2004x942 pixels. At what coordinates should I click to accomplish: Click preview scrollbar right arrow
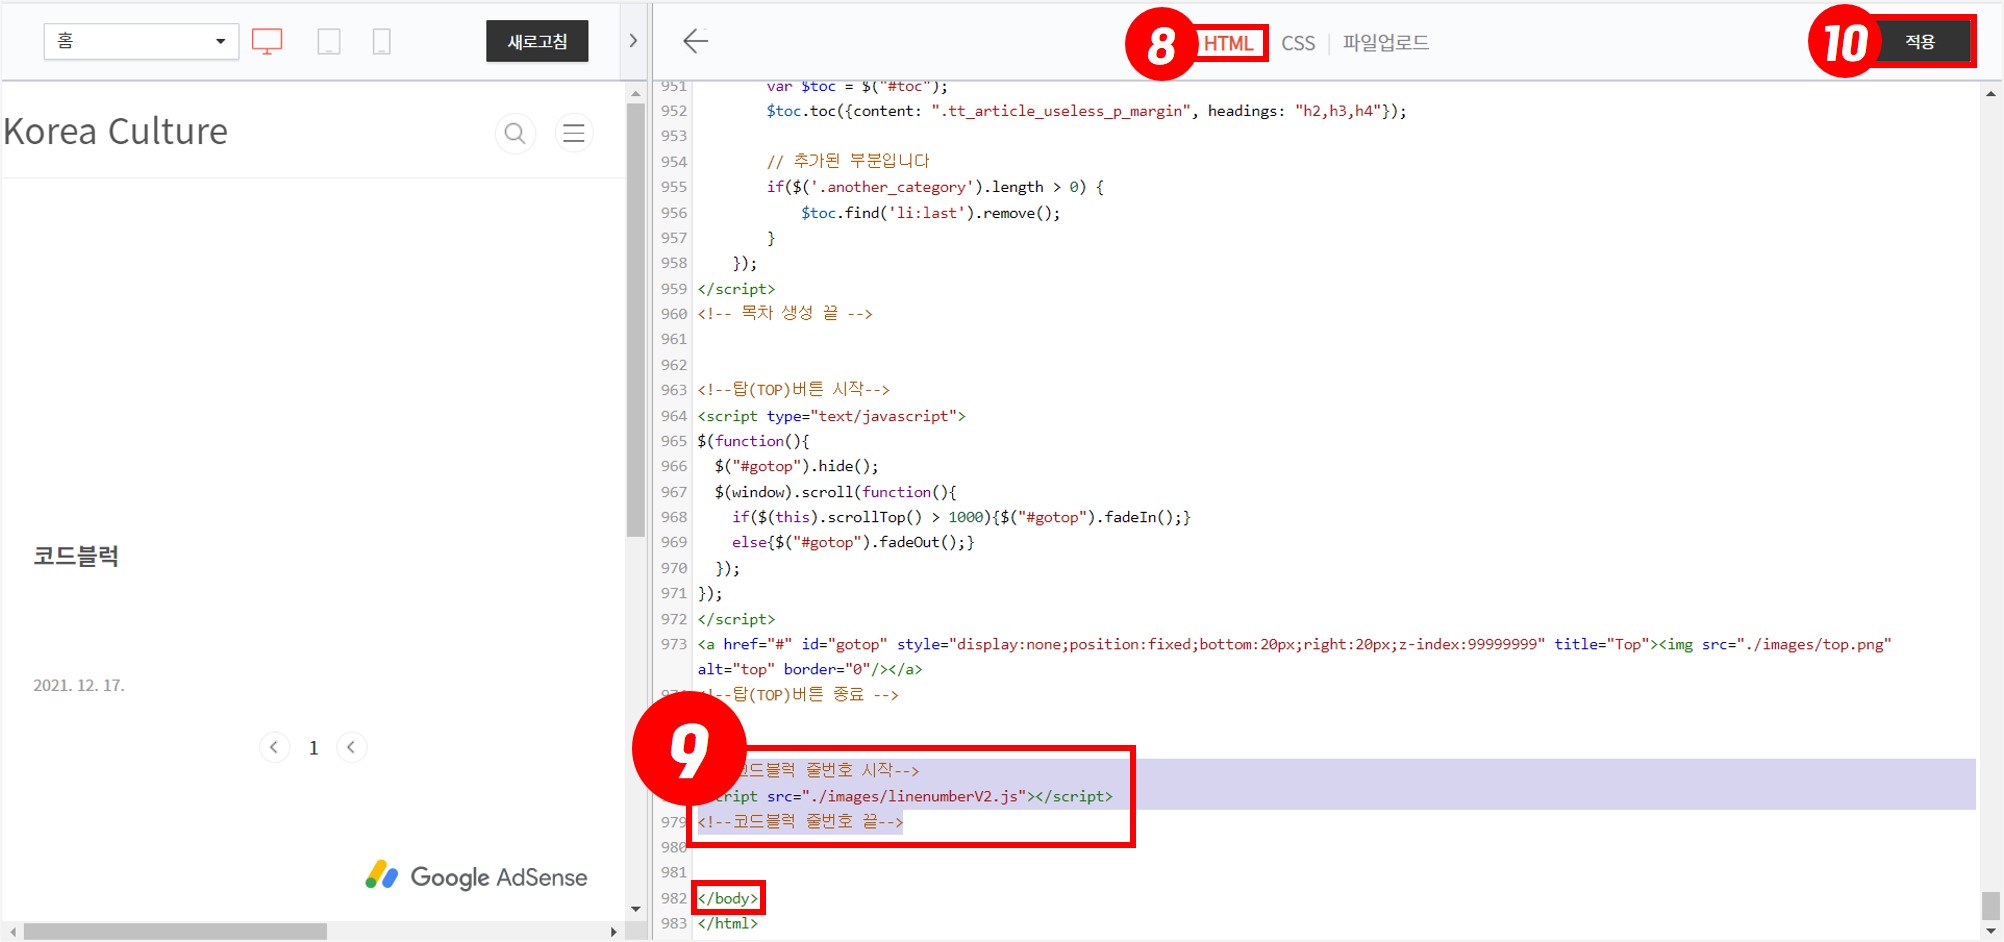(613, 931)
